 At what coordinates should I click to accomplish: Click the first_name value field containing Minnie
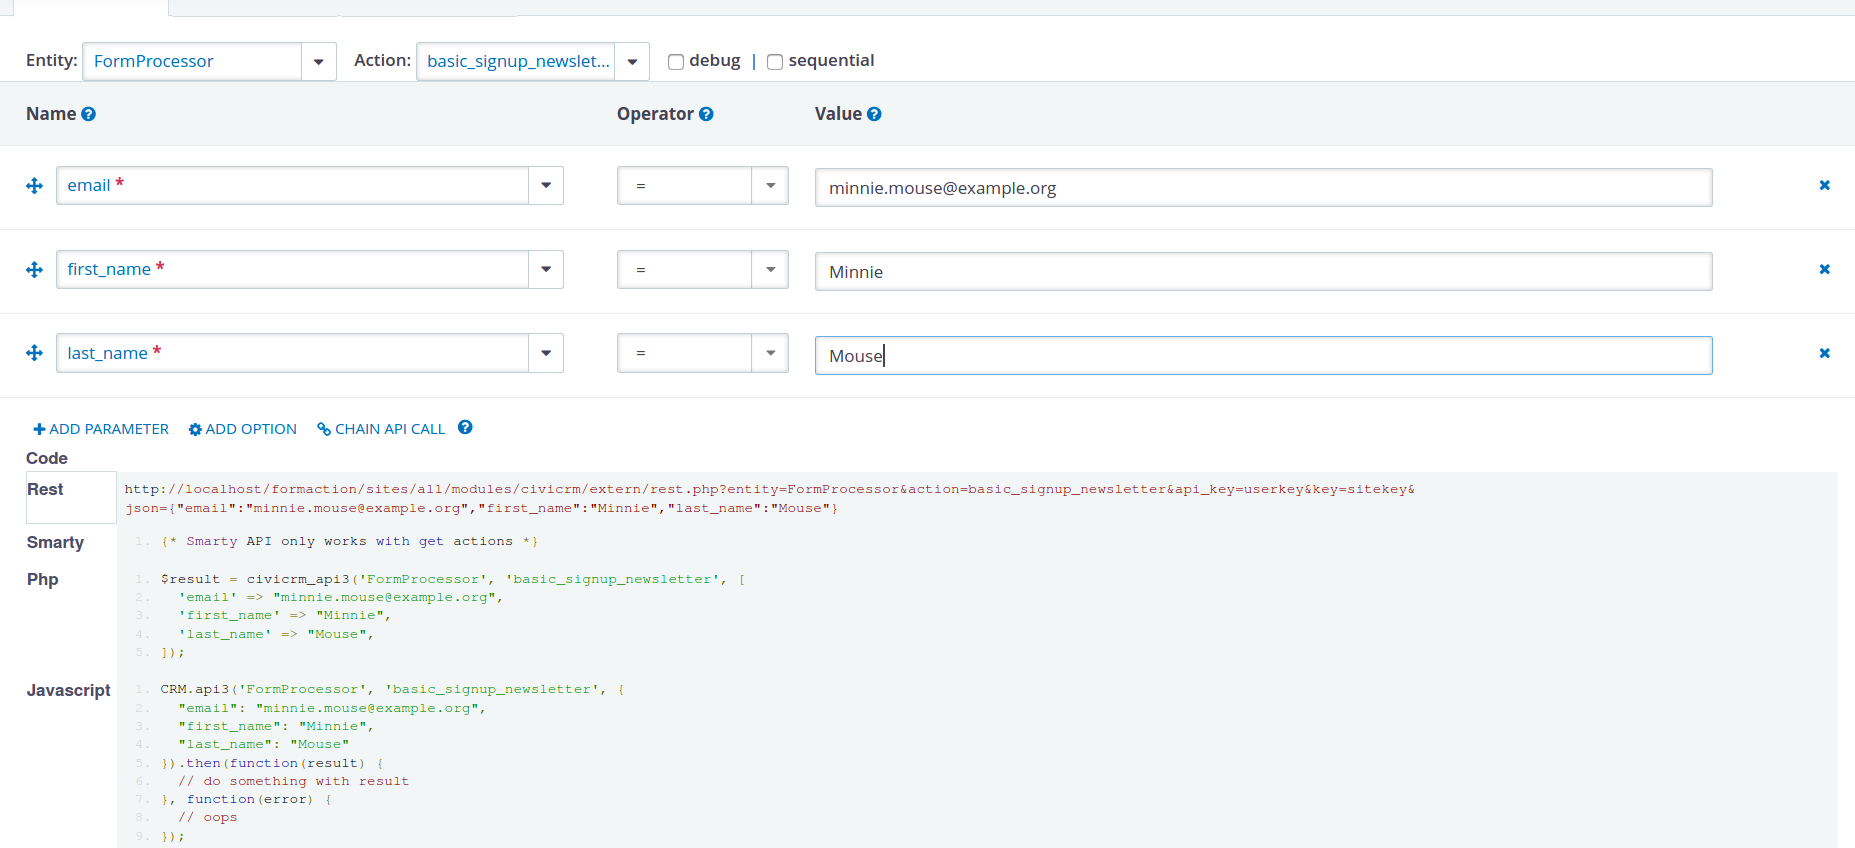1262,272
